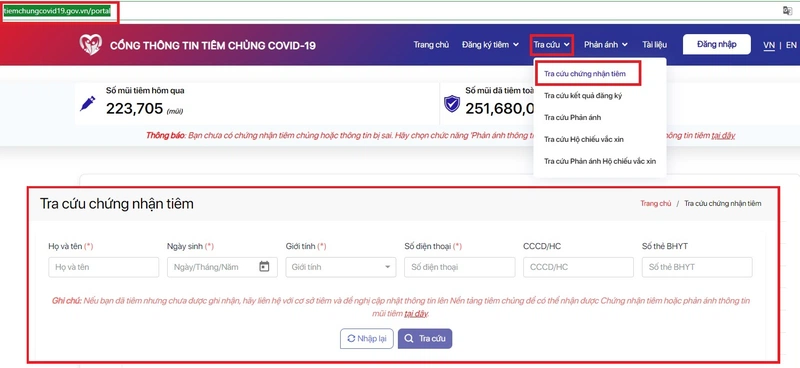Screen dimensions: 800x368
Task: Click the shield checkmark icon
Action: point(452,104)
